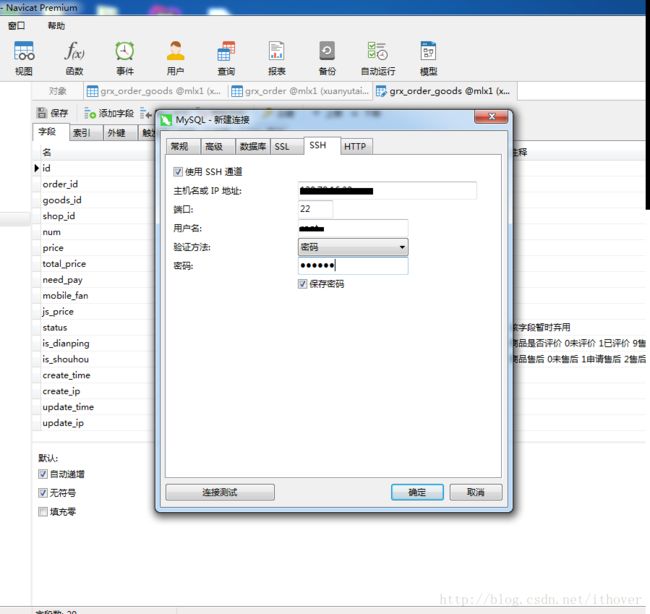The width and height of the screenshot is (650, 614).
Task: Select the mobile_fan field row
Action: [x=94, y=296]
